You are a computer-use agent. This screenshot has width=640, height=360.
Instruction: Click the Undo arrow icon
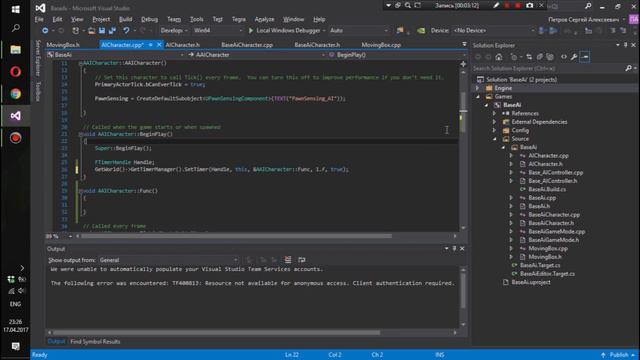tap(126, 31)
